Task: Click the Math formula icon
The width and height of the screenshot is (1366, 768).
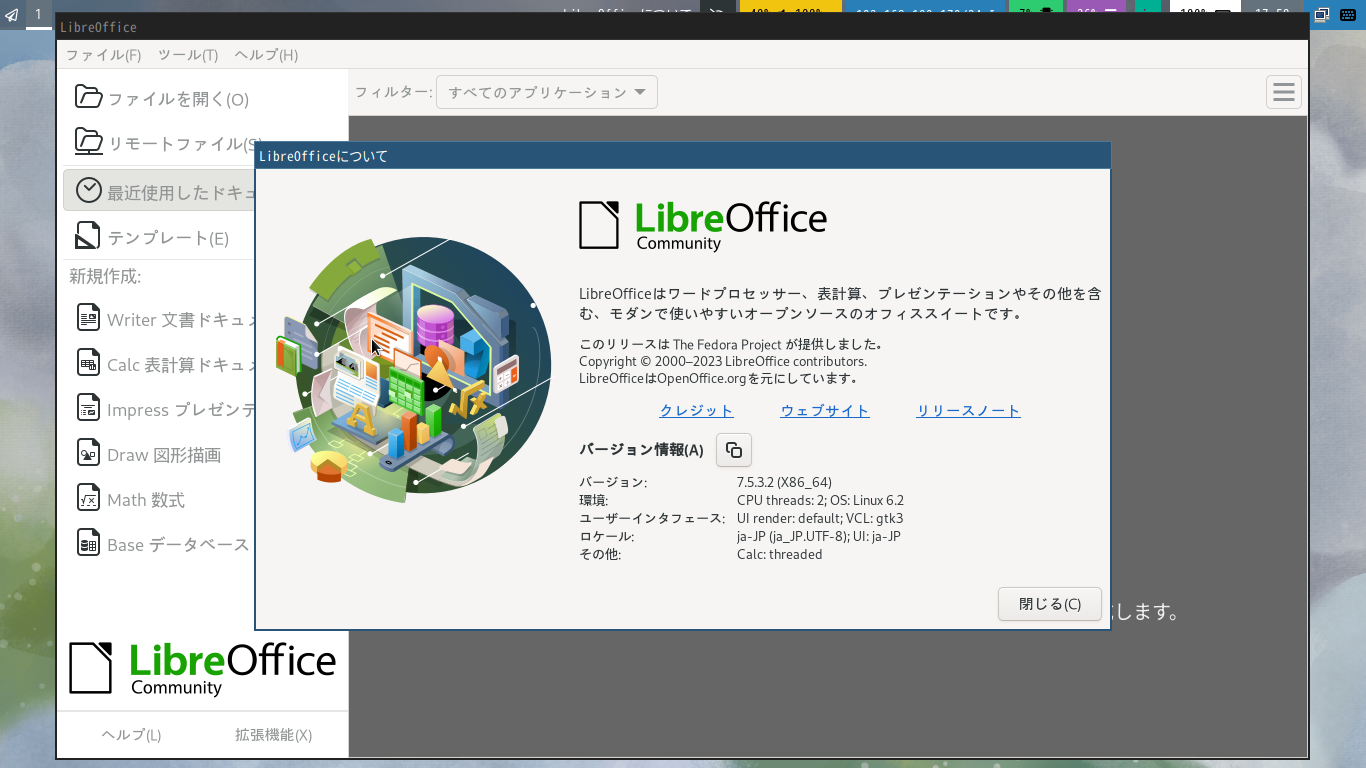Action: [x=89, y=498]
